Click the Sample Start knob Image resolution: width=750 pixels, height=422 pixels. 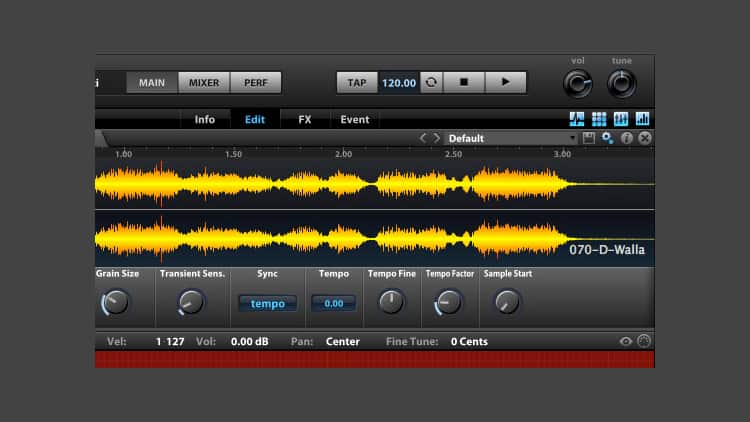pos(507,302)
